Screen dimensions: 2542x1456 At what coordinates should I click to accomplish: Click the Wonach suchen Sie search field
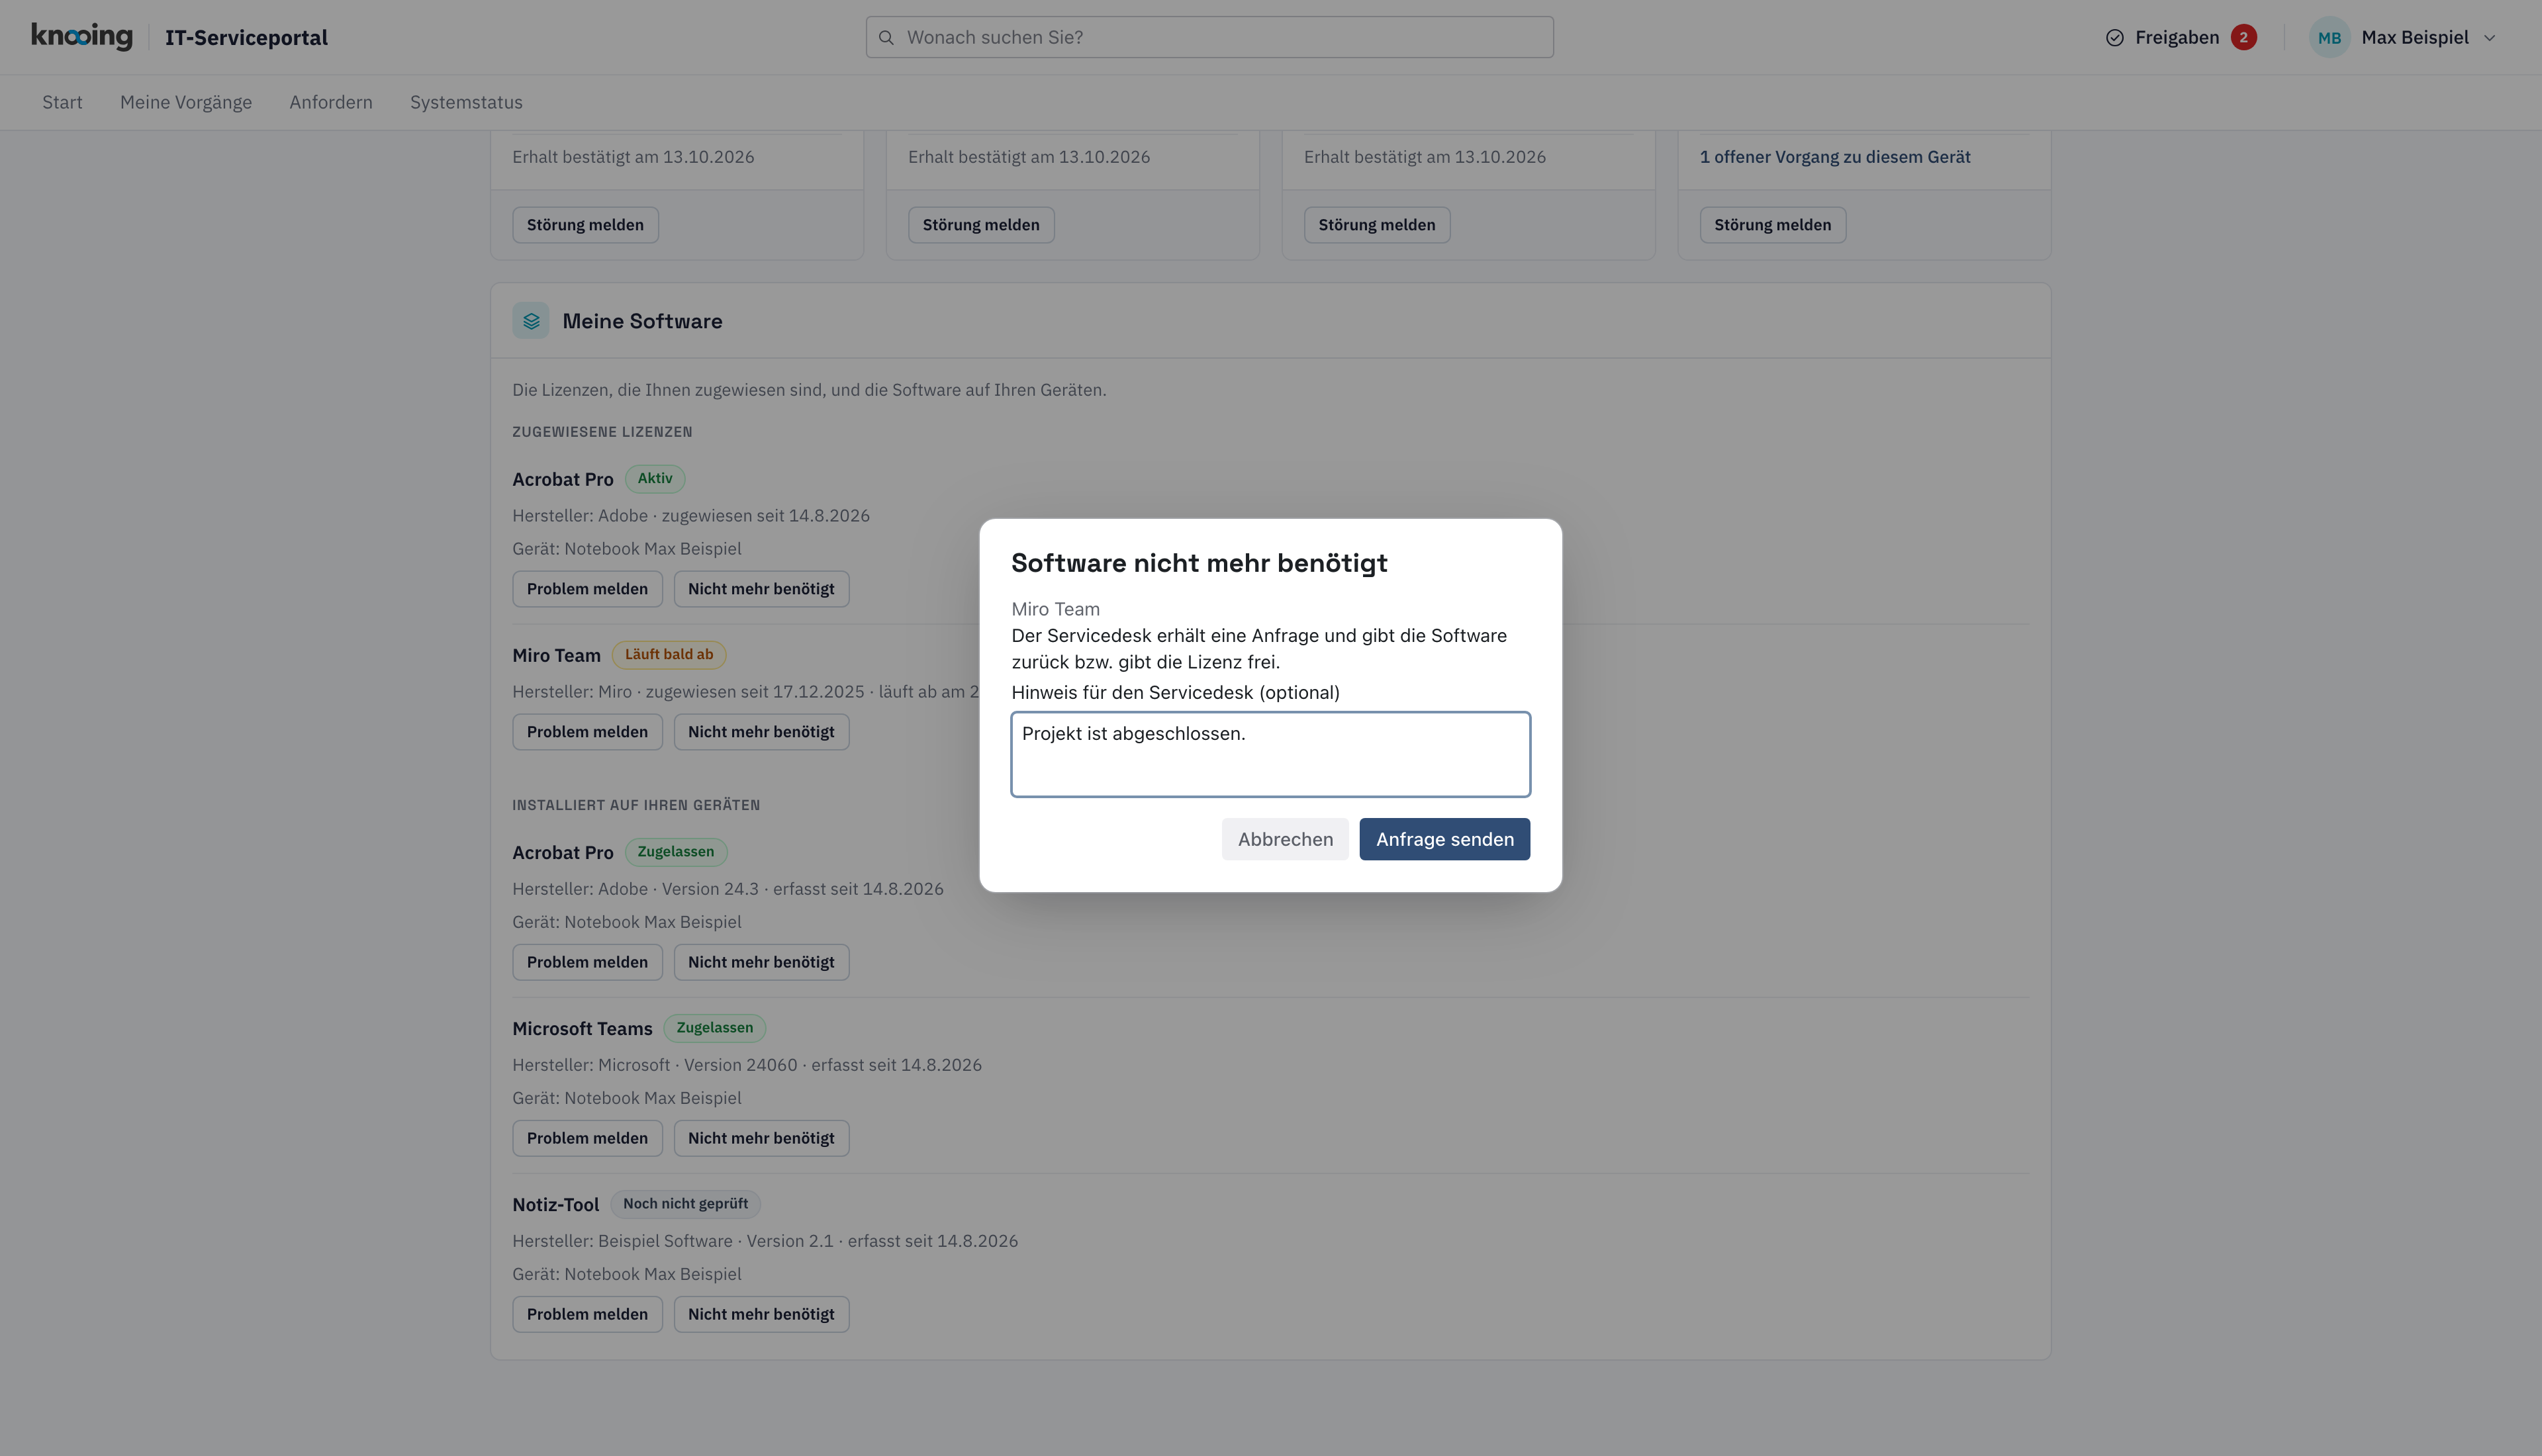(1209, 37)
